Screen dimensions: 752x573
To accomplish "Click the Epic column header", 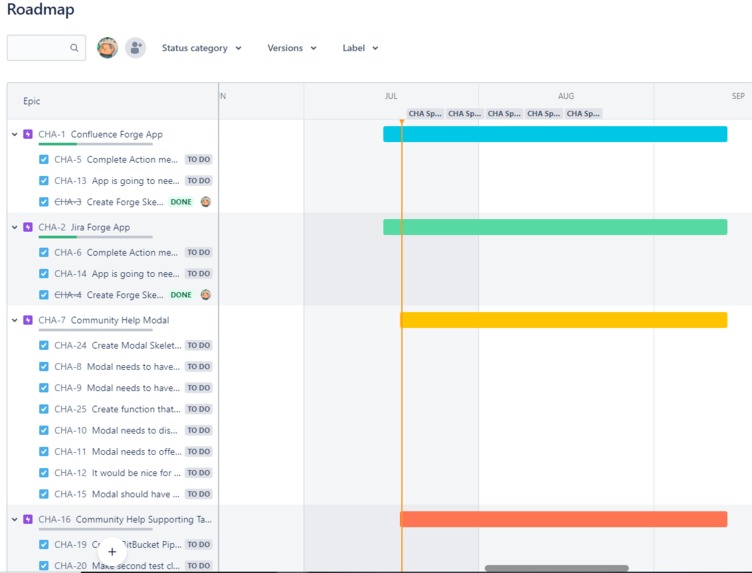I will (x=32, y=101).
